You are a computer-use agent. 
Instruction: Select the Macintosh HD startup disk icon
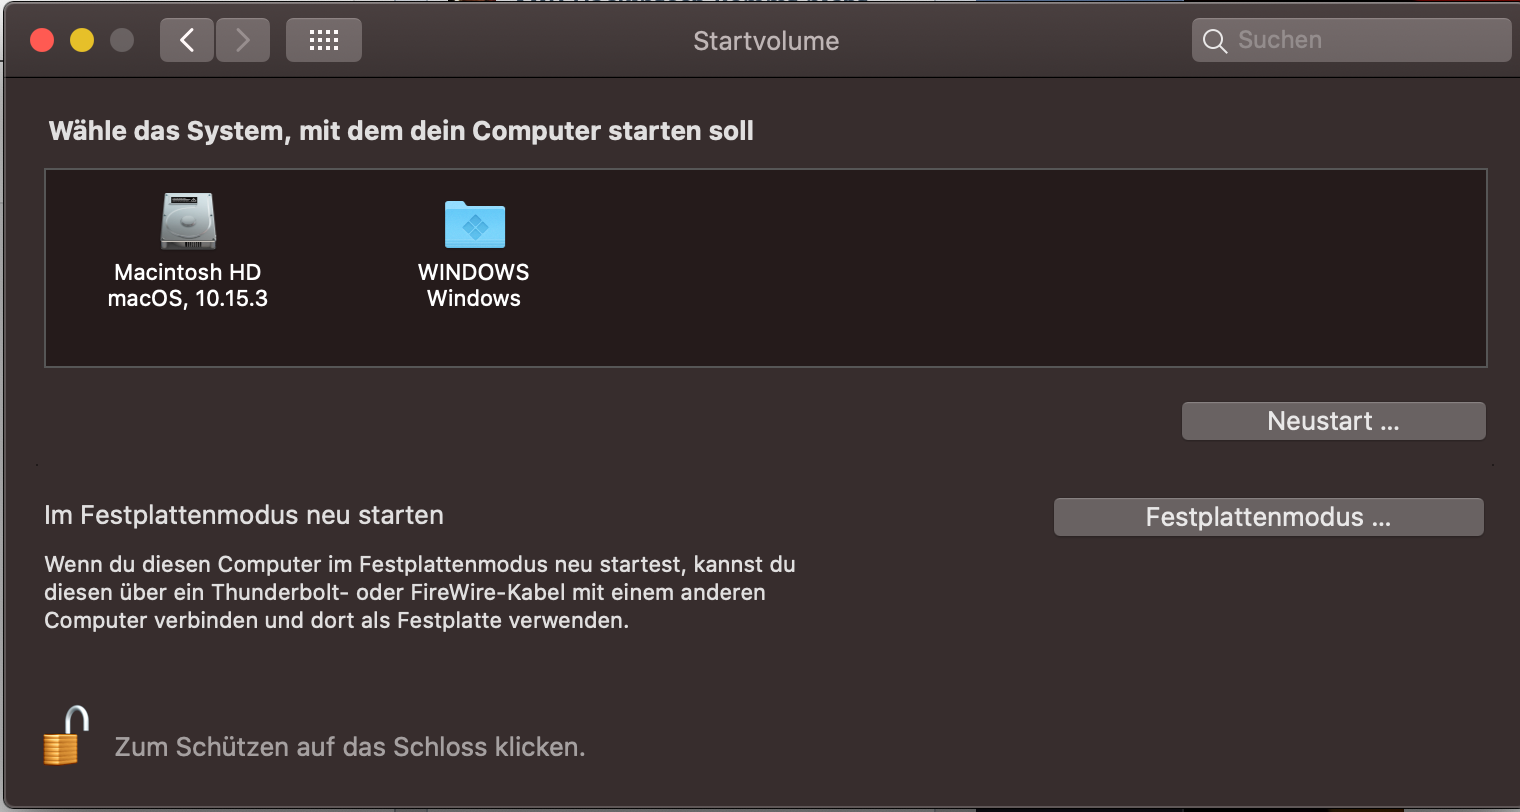click(188, 221)
